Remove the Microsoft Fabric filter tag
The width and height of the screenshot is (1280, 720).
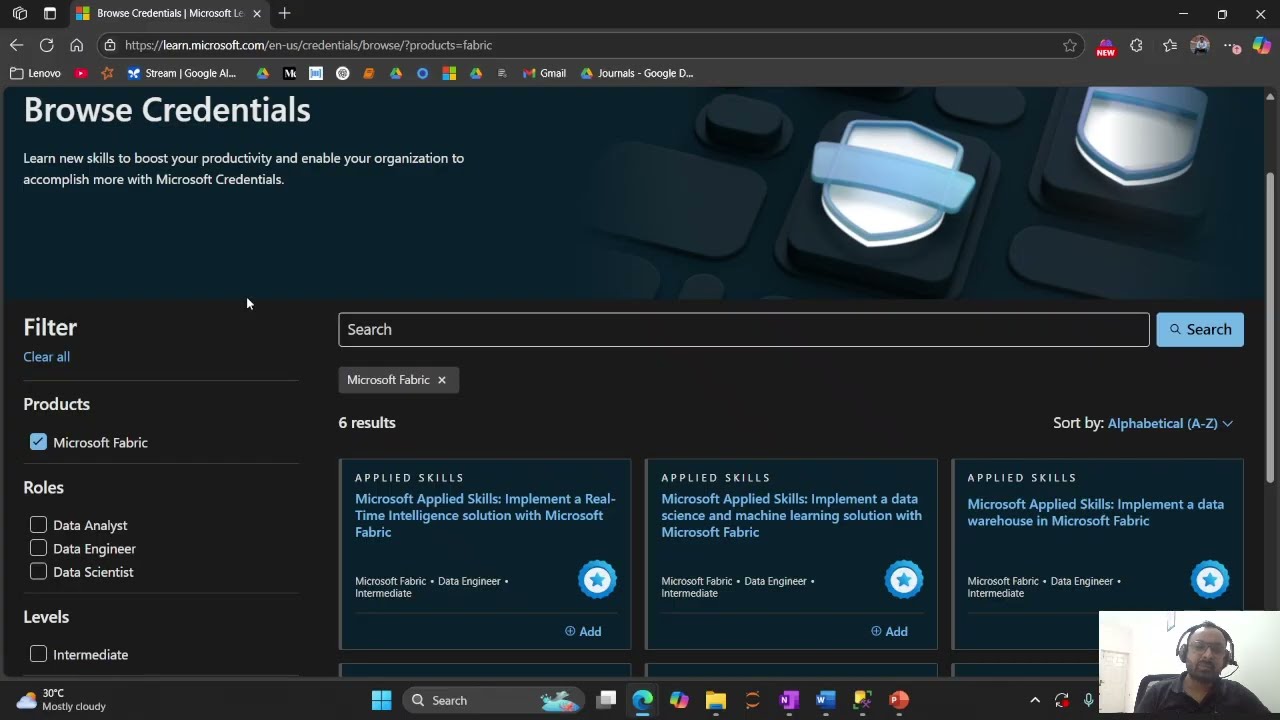[x=441, y=380]
